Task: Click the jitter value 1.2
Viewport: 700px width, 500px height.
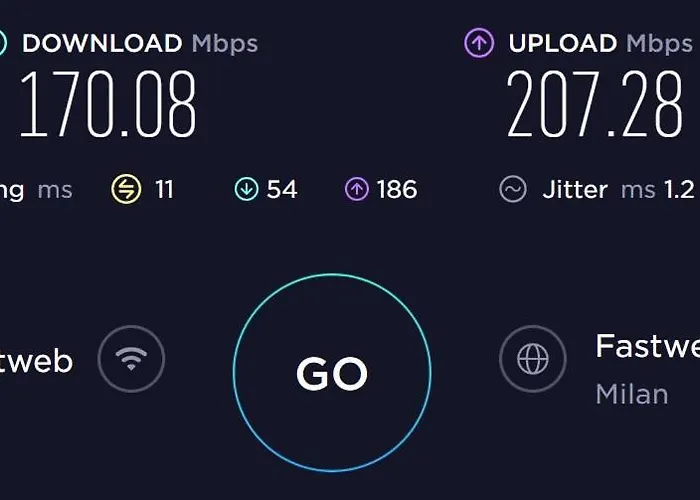Action: pyautogui.click(x=679, y=190)
